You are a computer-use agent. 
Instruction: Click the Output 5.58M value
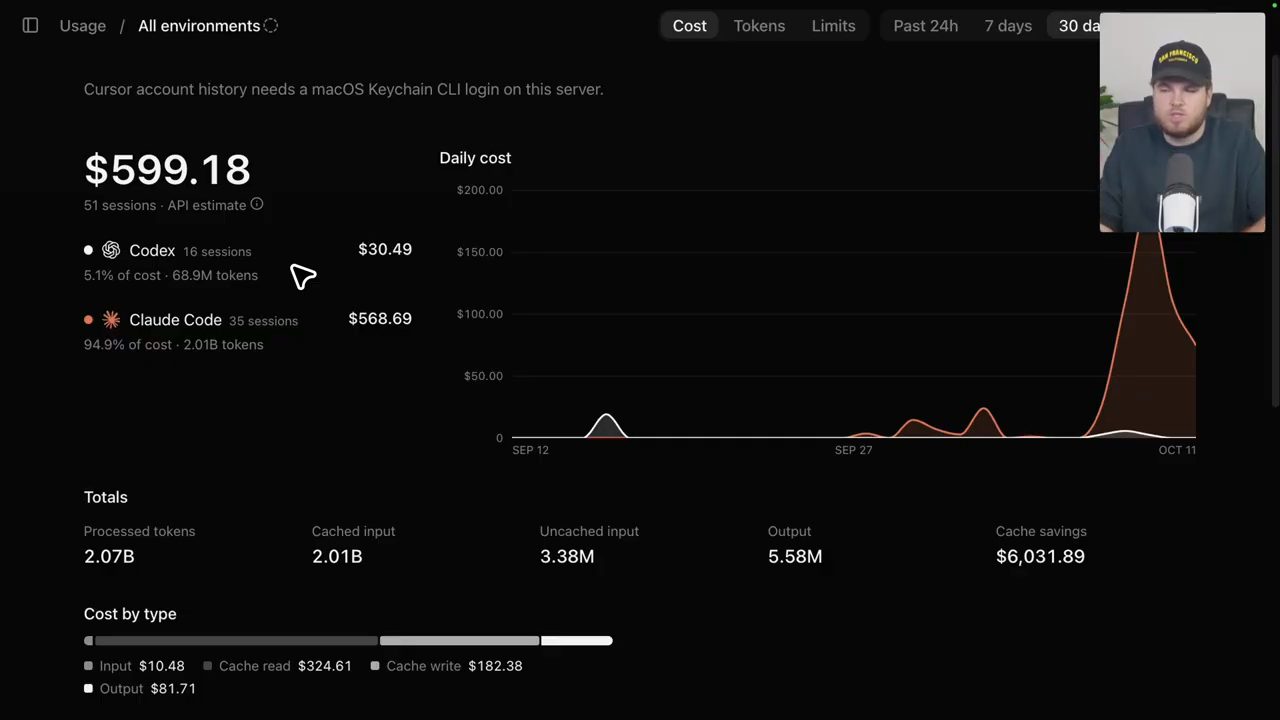795,556
